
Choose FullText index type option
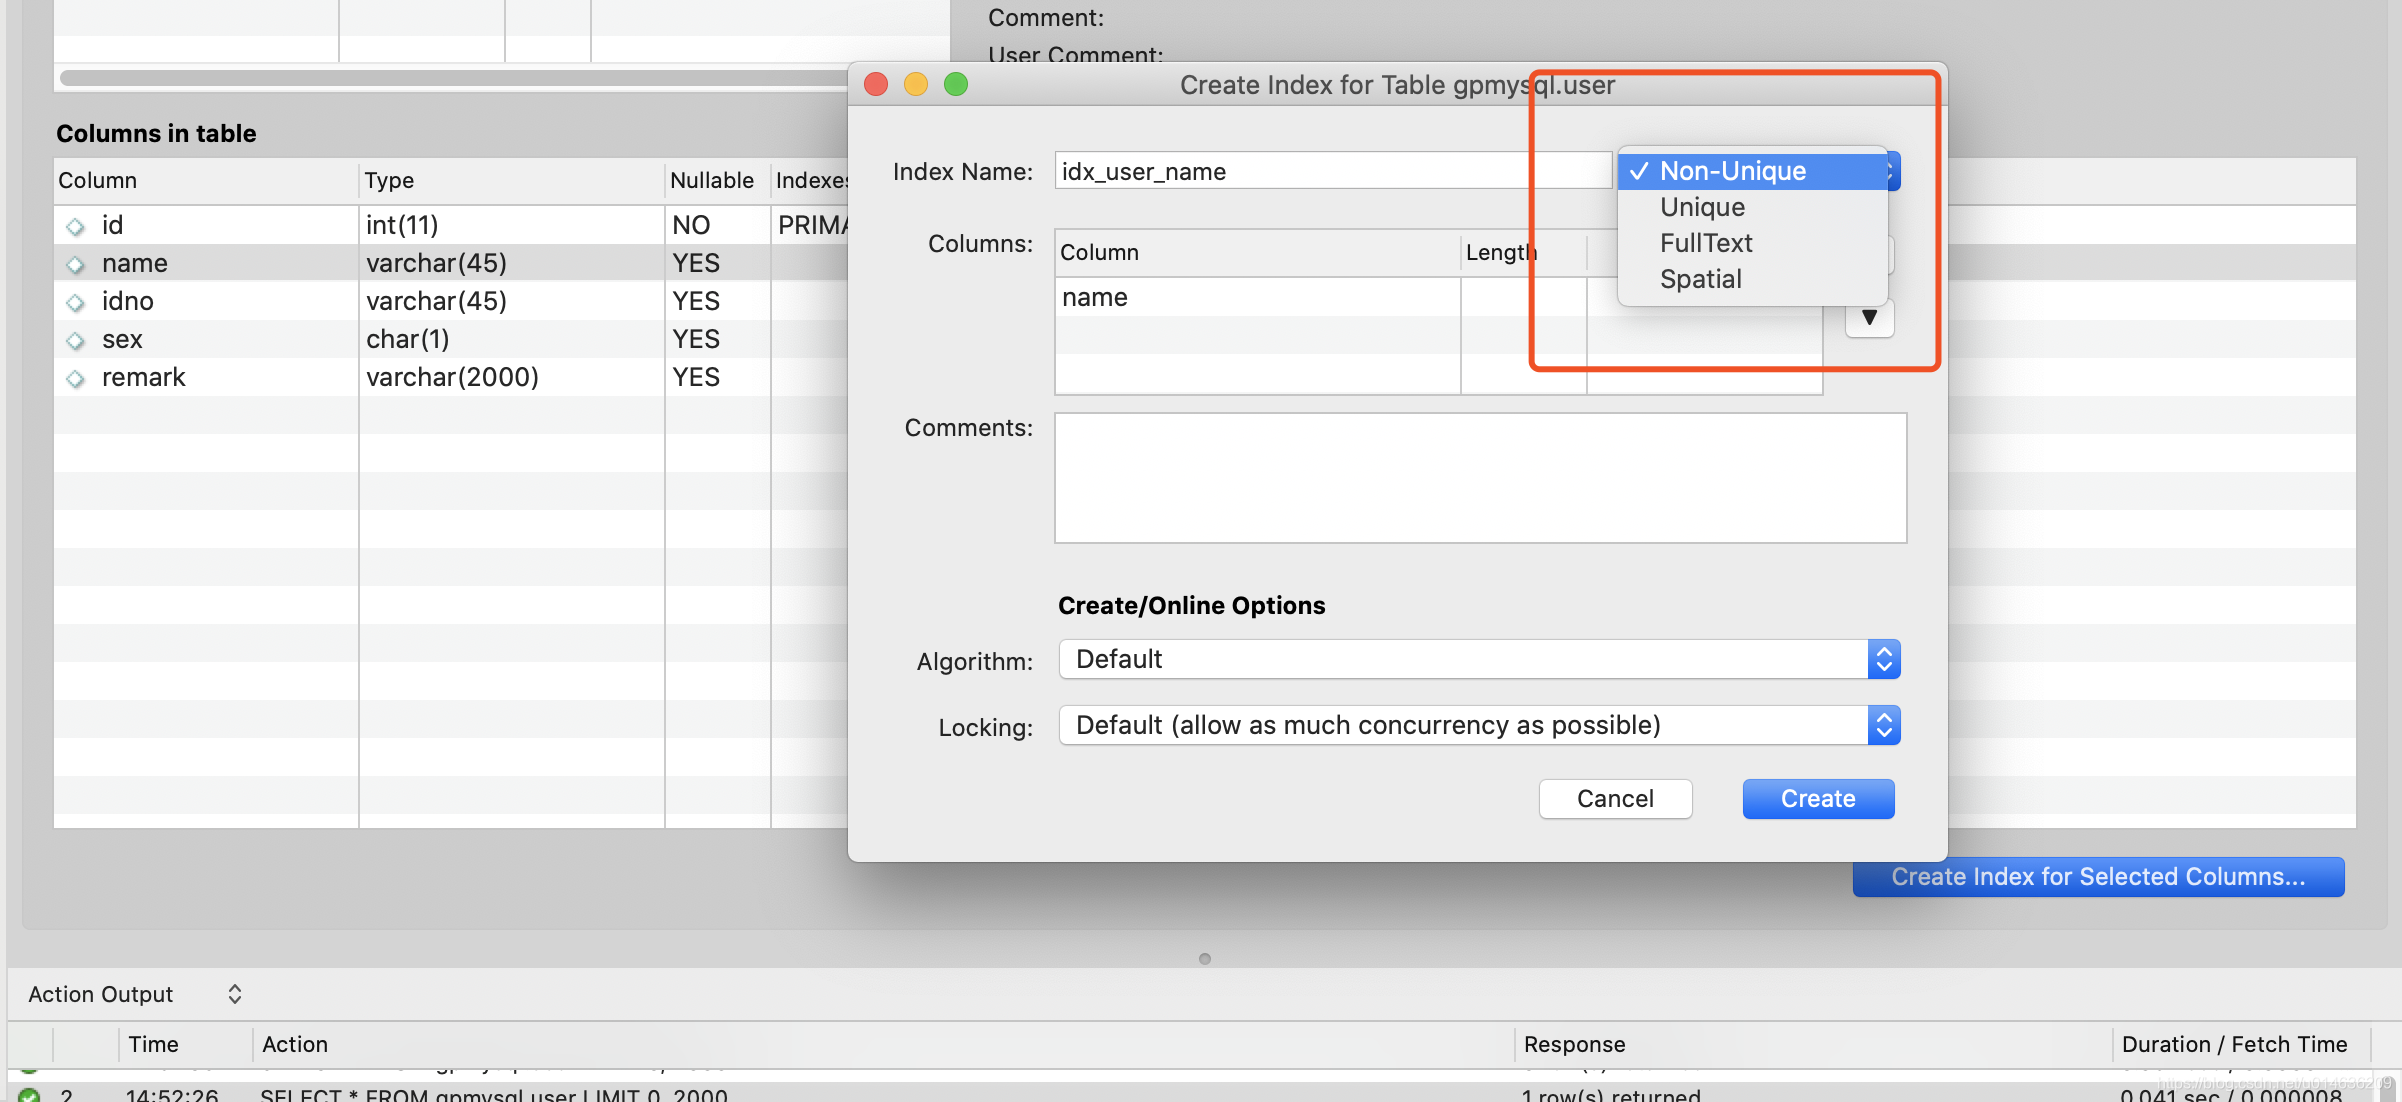(1705, 243)
